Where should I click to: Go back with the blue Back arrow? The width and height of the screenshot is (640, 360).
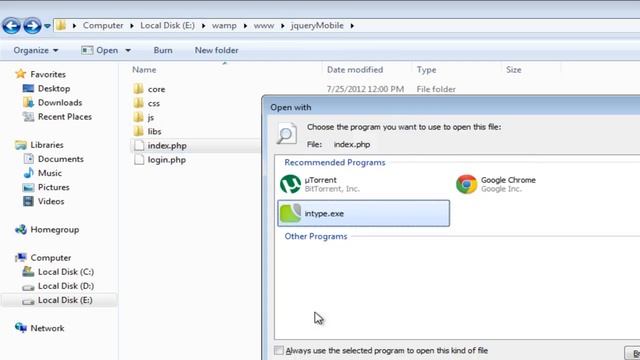coord(11,26)
